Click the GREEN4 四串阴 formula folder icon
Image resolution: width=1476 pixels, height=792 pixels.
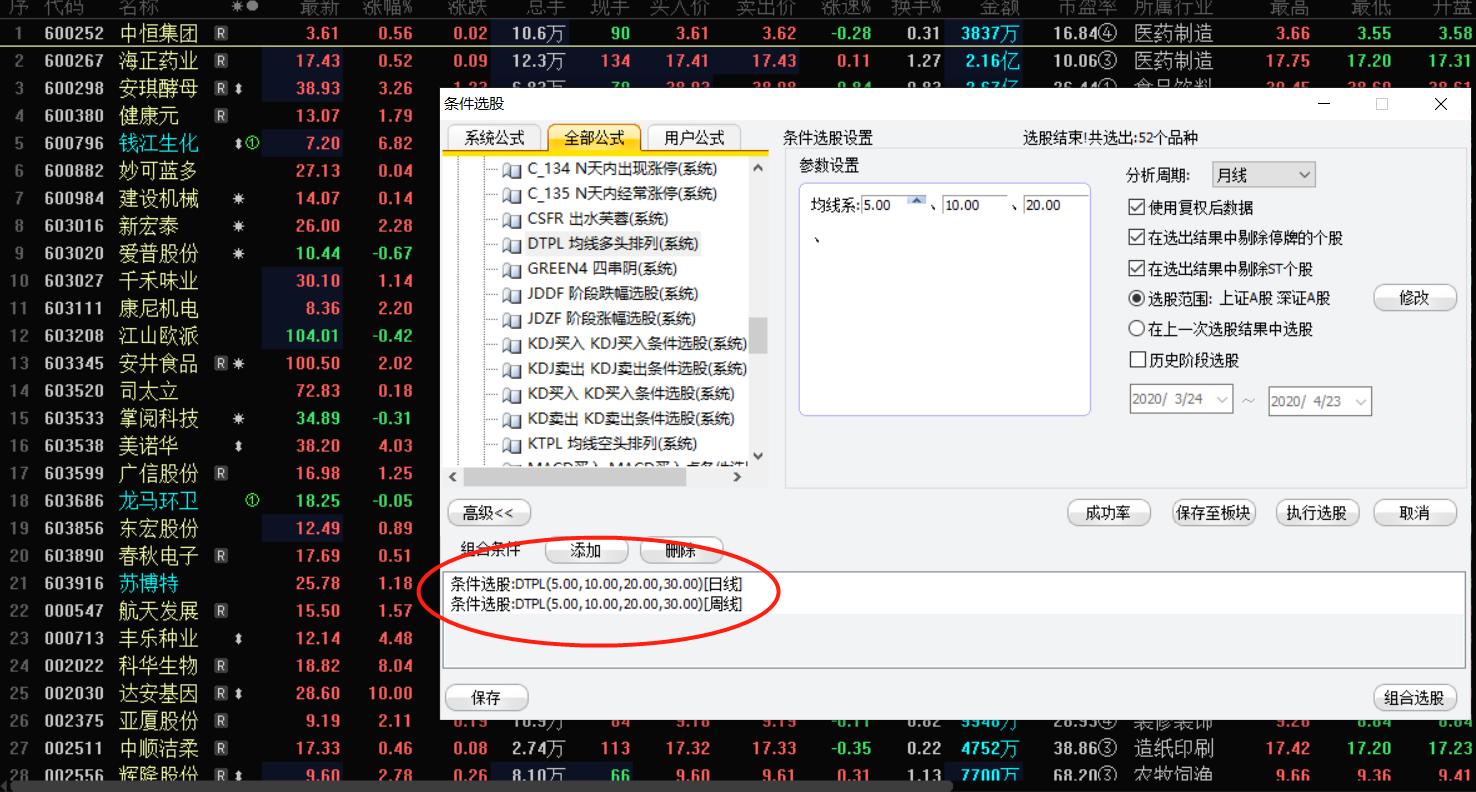[511, 269]
